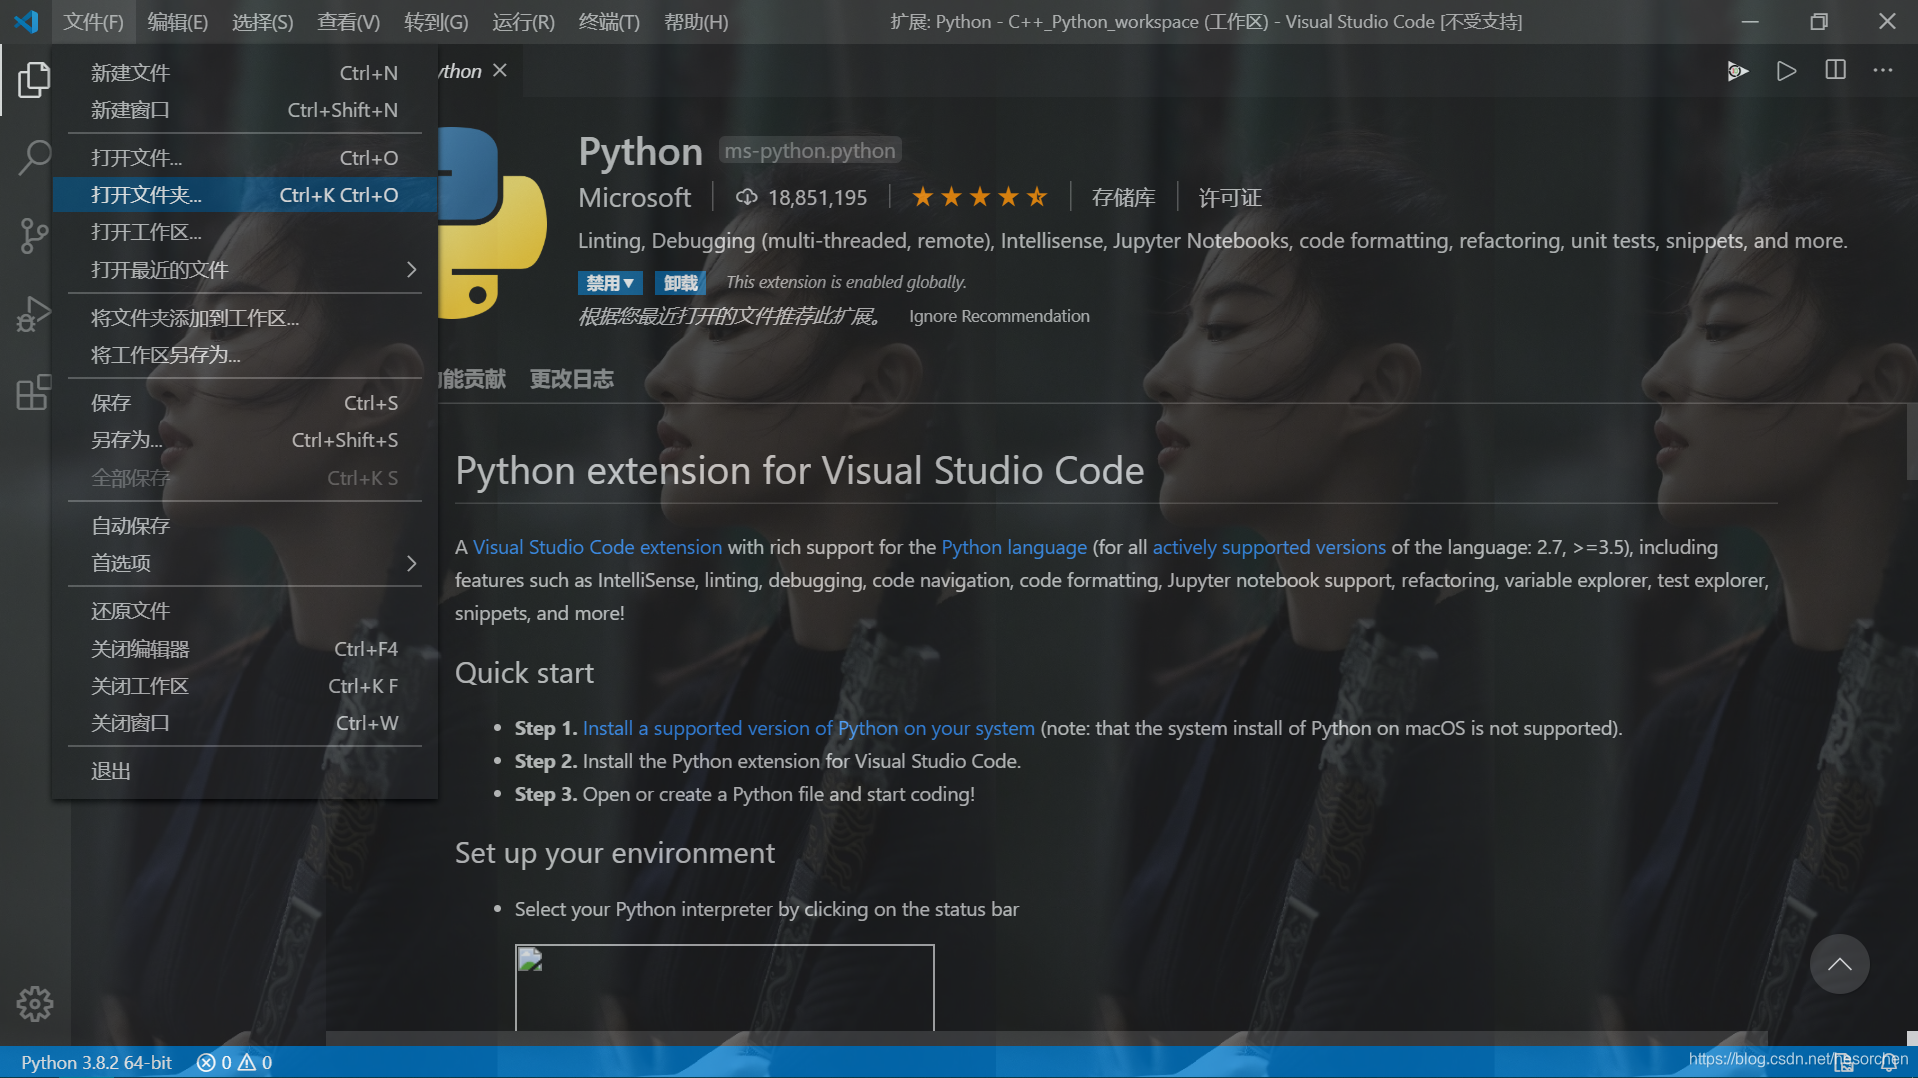1918x1078 pixels.
Task: Click the Microsoft publisher name
Action: (634, 198)
